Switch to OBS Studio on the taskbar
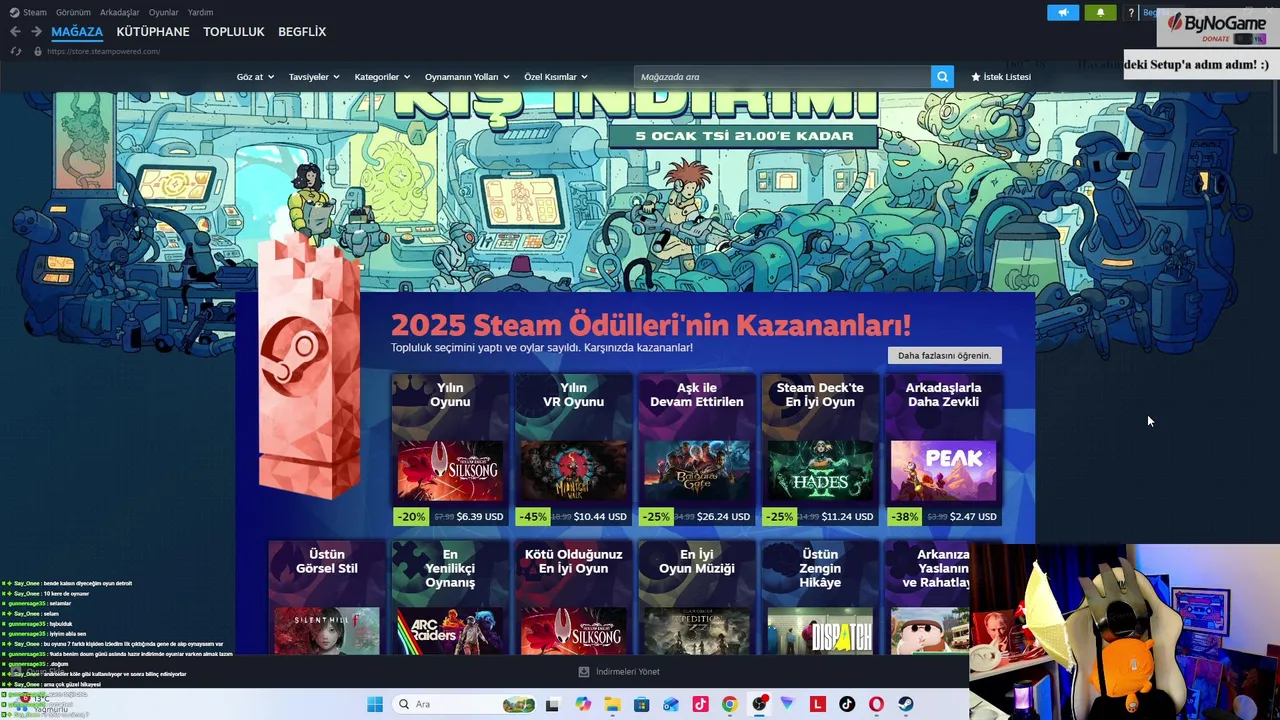Screen dimensions: 1280x720 (x=759, y=704)
